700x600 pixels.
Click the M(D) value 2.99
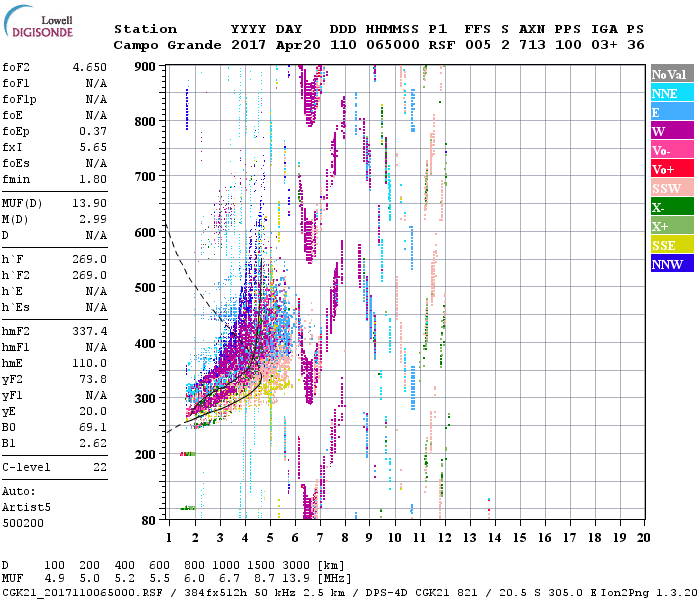tap(93, 220)
